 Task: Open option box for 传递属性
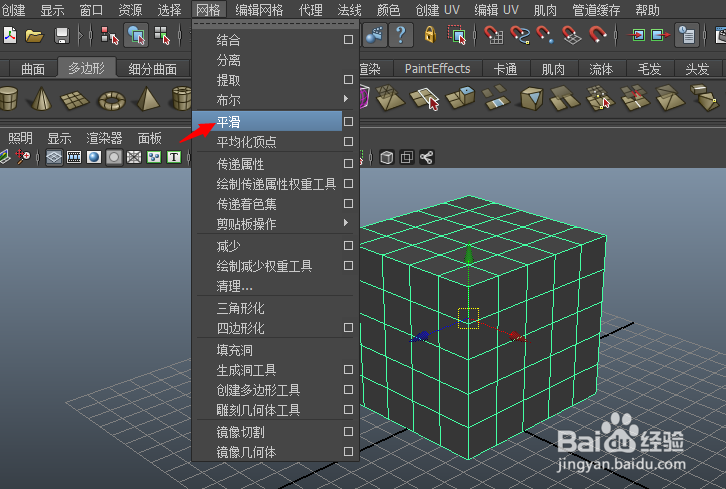point(348,163)
